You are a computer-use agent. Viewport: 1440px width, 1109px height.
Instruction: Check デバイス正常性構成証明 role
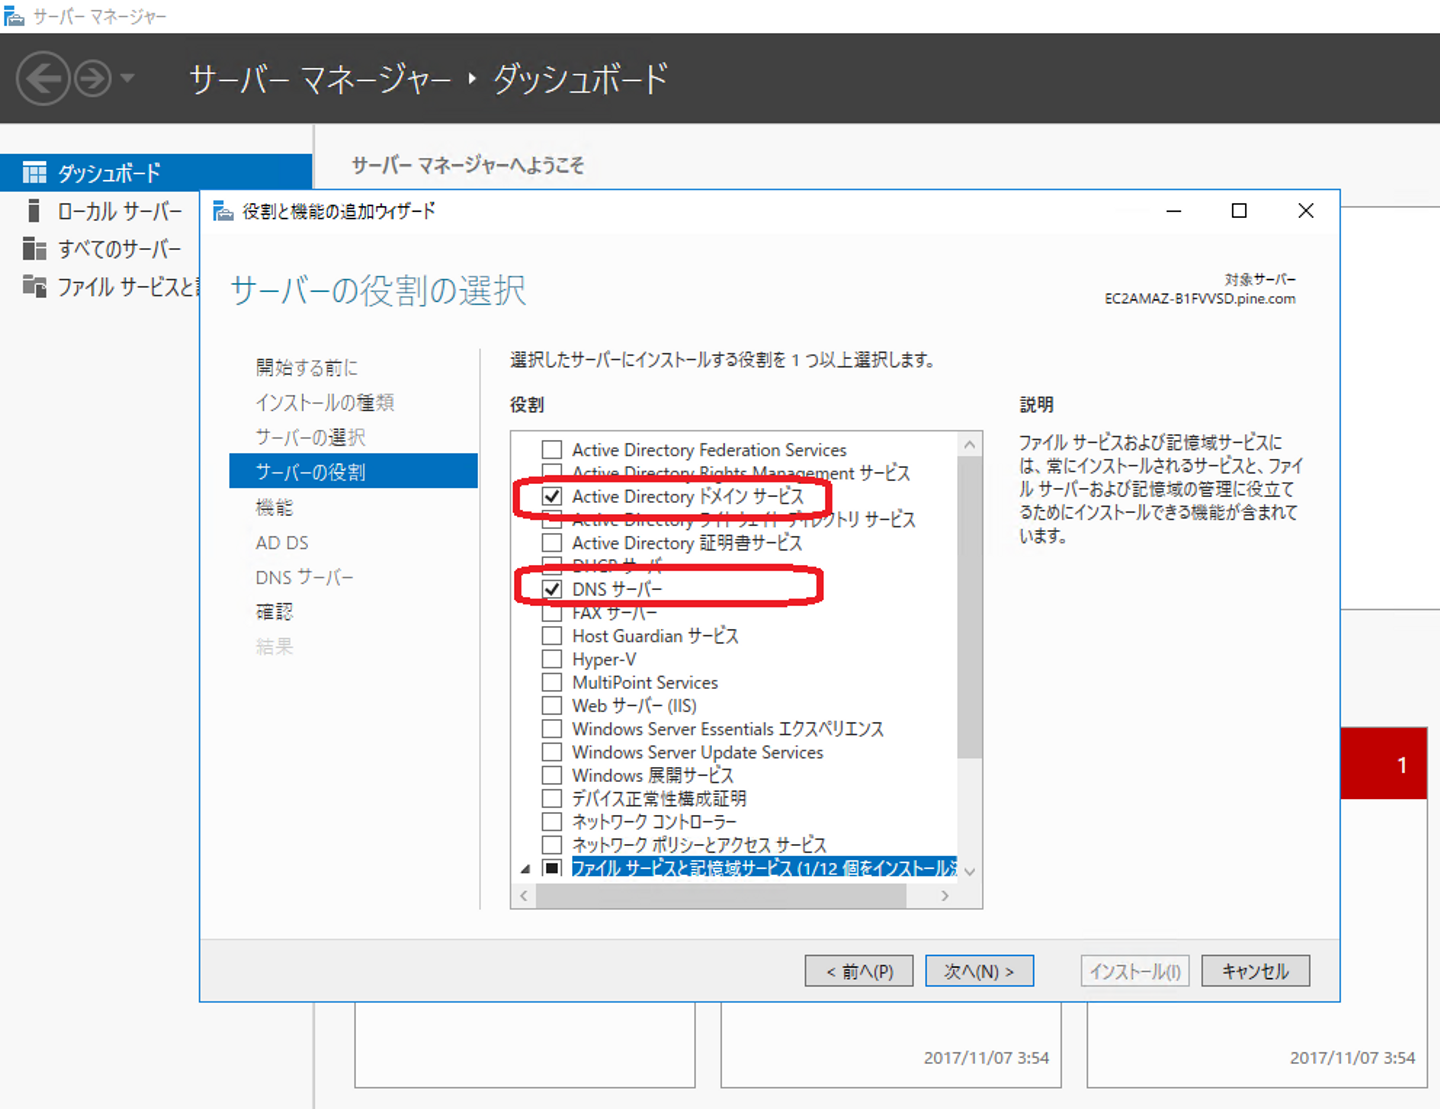pos(552,798)
